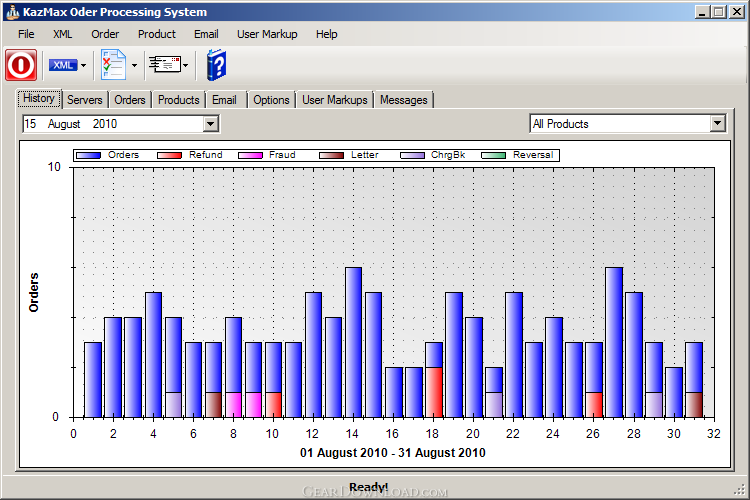750x500 pixels.
Task: Switch to the User Markups tab
Action: [335, 100]
